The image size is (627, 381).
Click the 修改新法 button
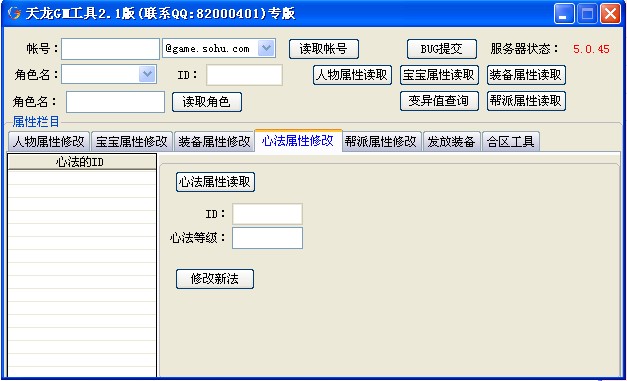pos(215,279)
